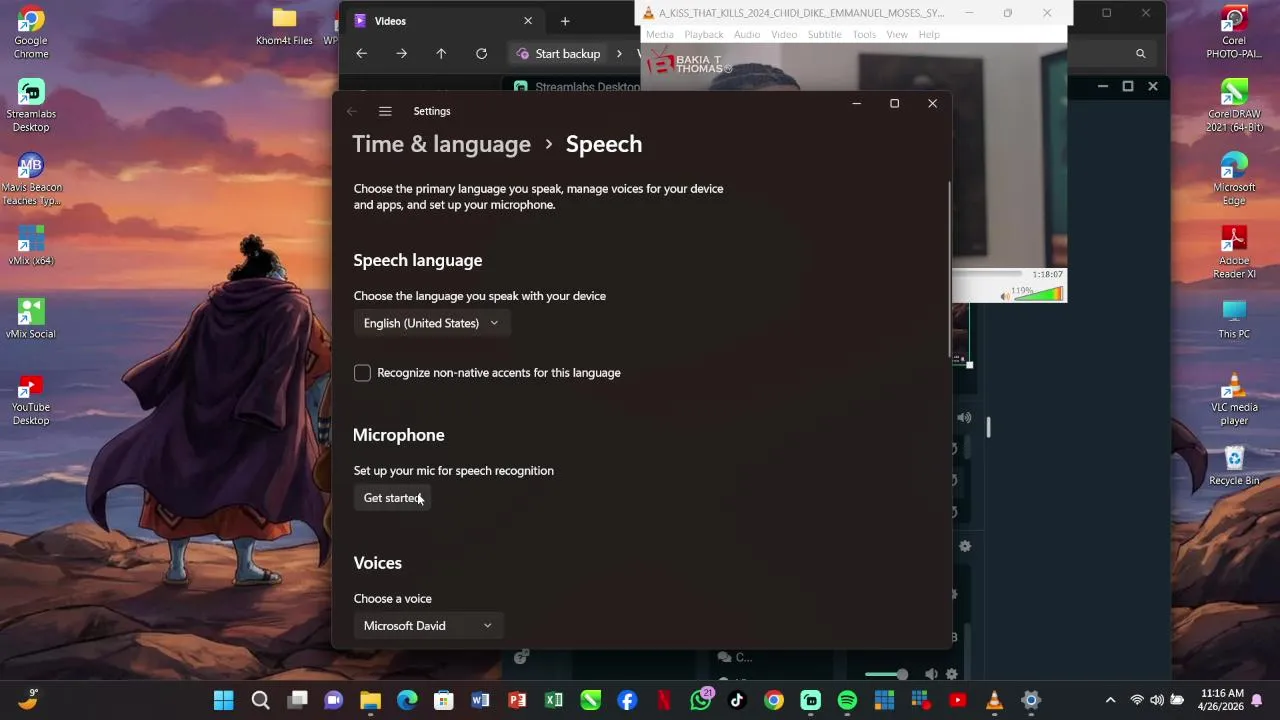Open VLC Media menu
Viewport: 1280px width, 720px height.
659,35
